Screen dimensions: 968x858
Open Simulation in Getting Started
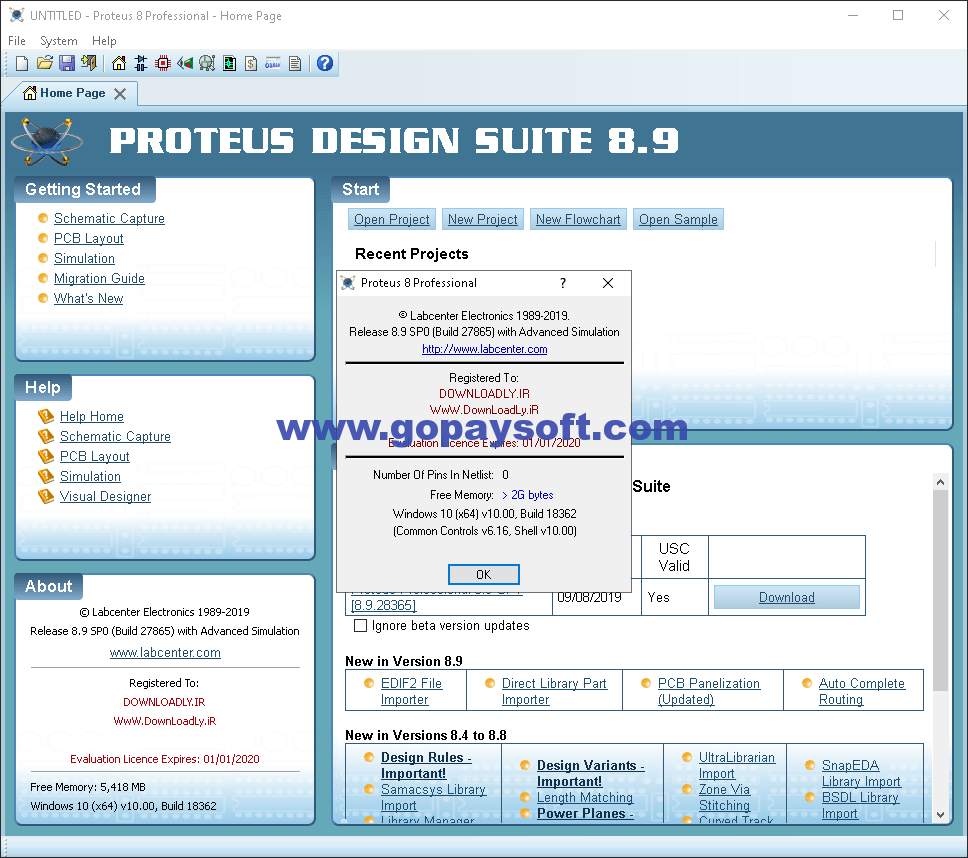click(x=84, y=259)
